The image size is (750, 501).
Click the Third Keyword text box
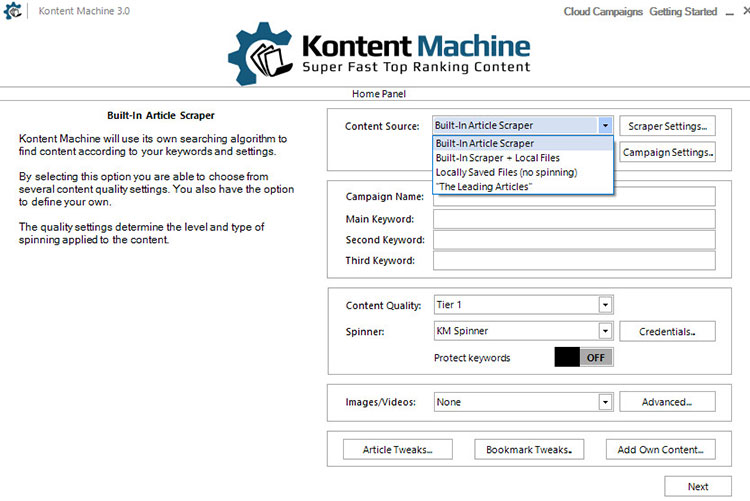574,260
